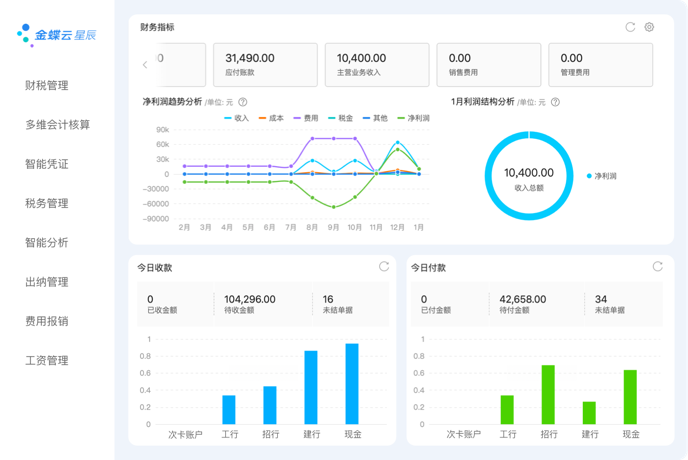
Task: Refresh the 财务指标 panel
Action: (x=630, y=27)
